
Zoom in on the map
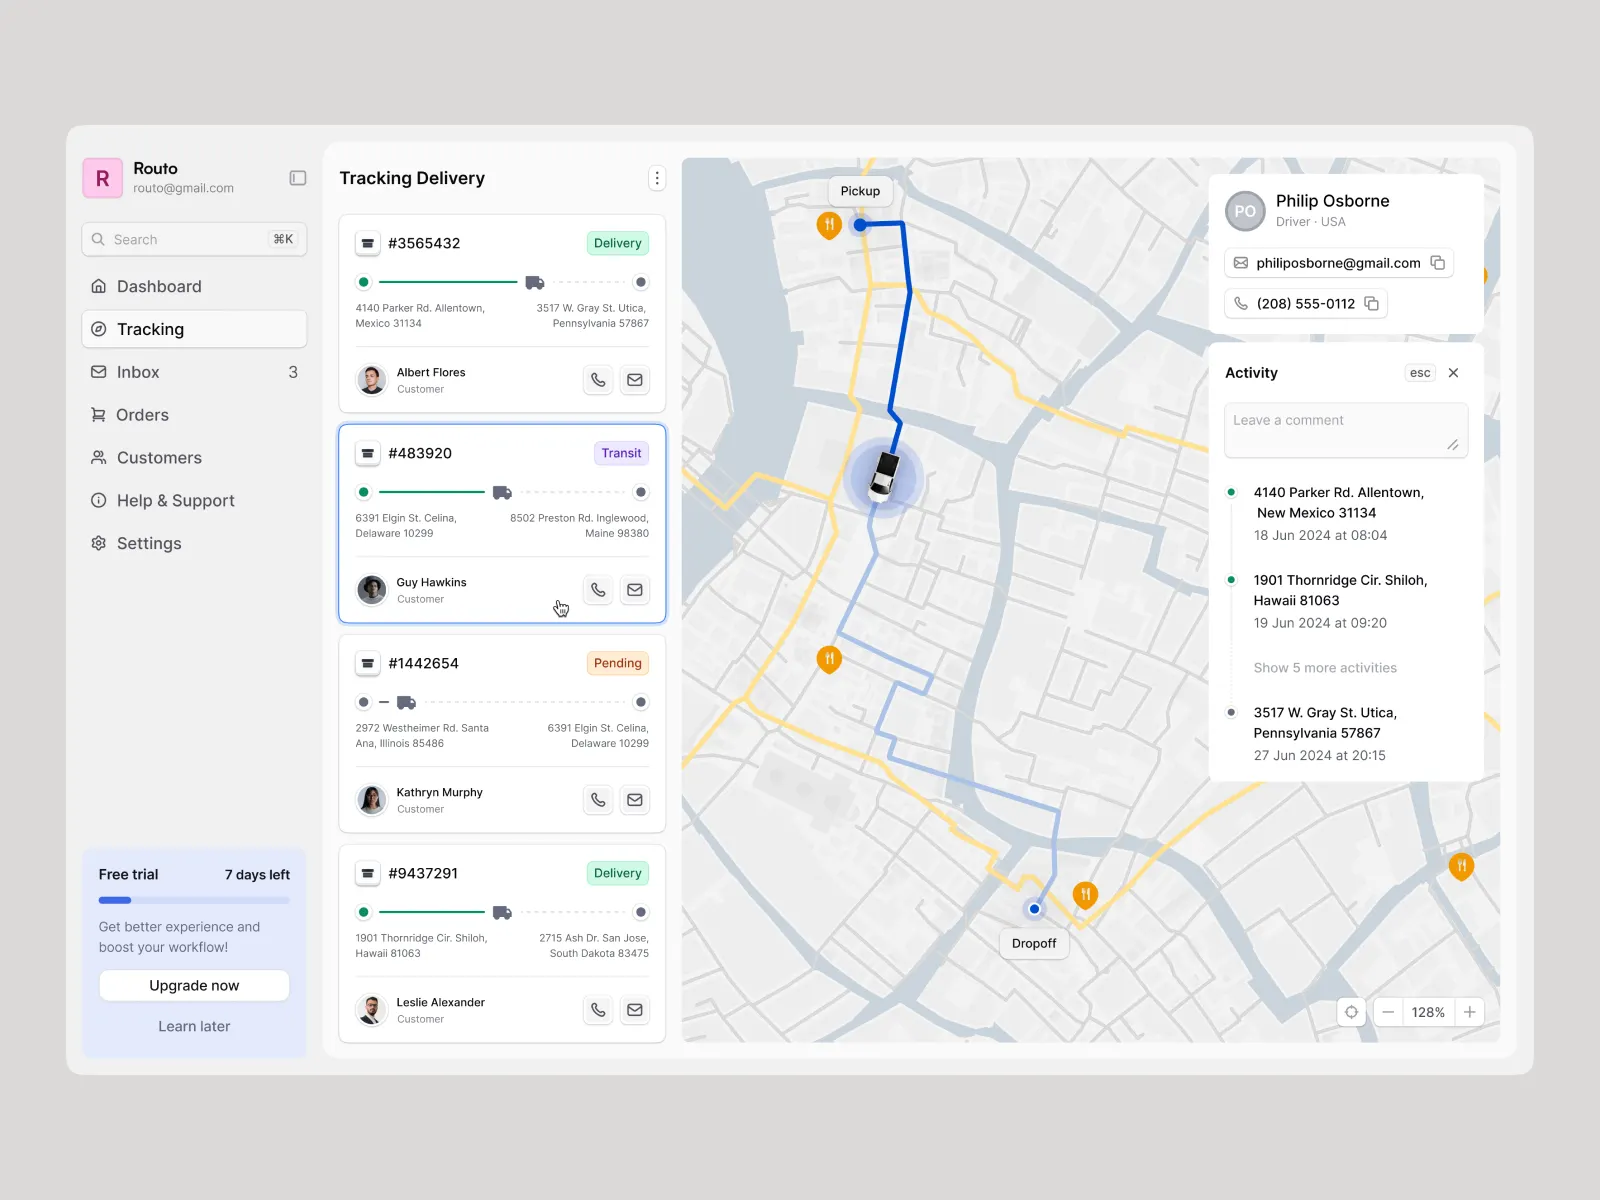coord(1469,1012)
